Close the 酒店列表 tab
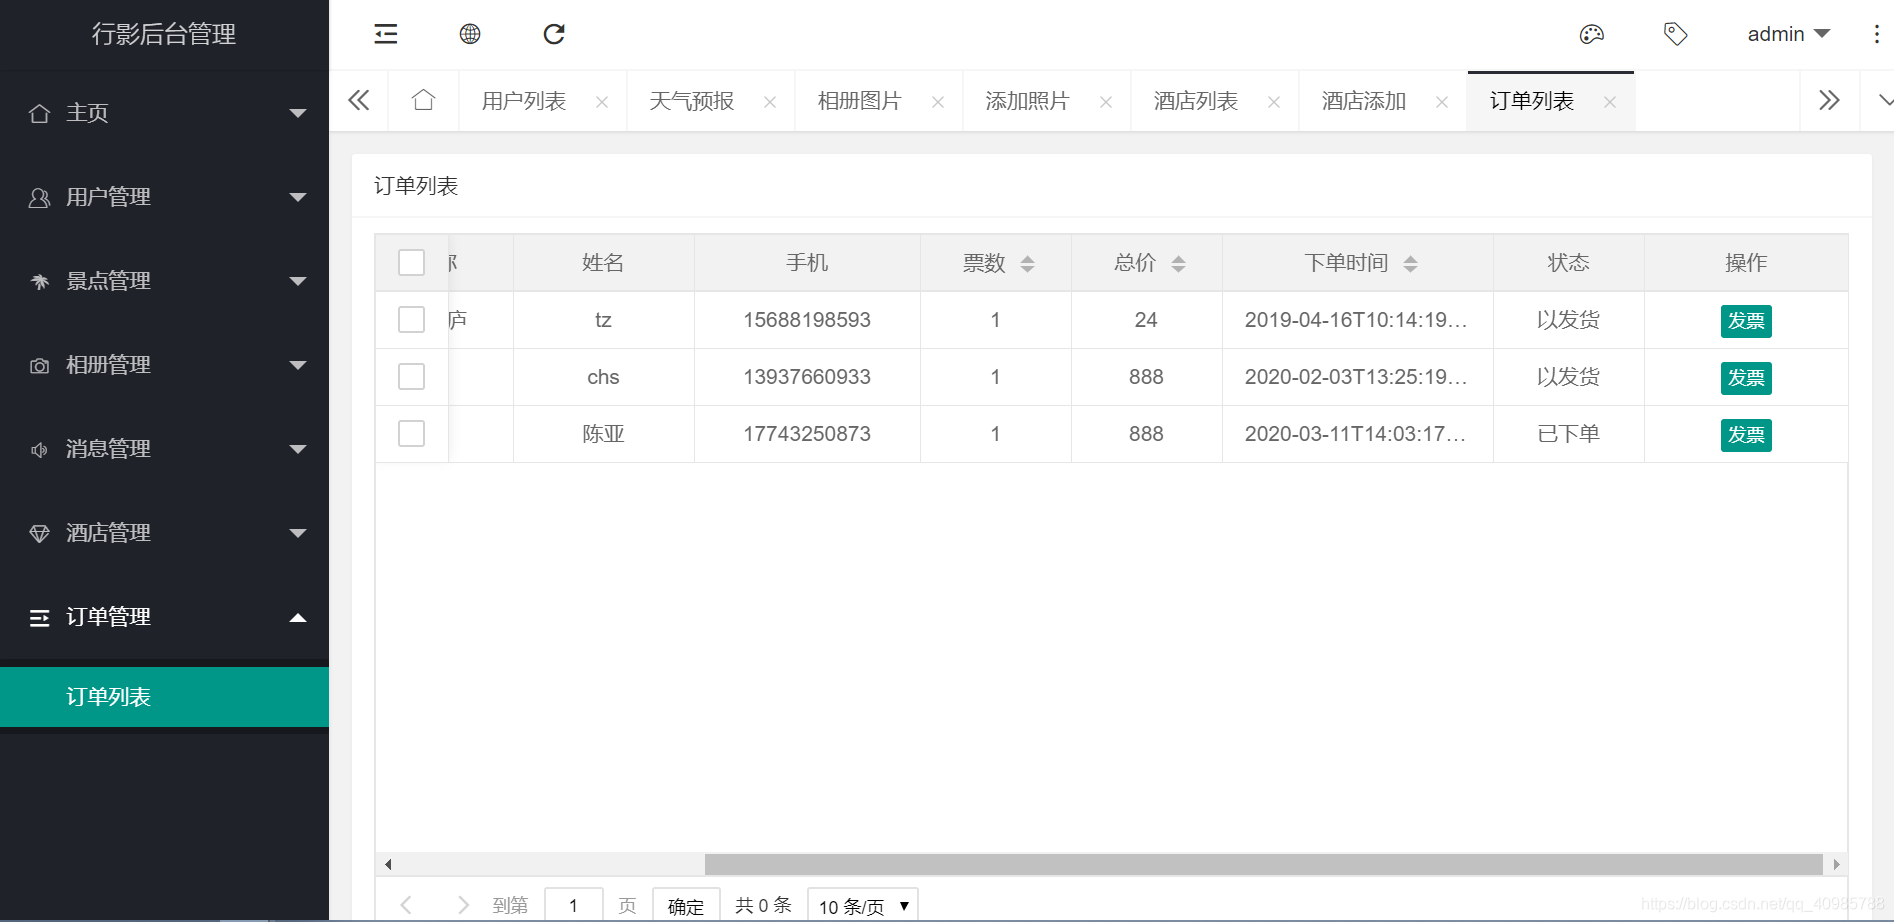 [1274, 102]
